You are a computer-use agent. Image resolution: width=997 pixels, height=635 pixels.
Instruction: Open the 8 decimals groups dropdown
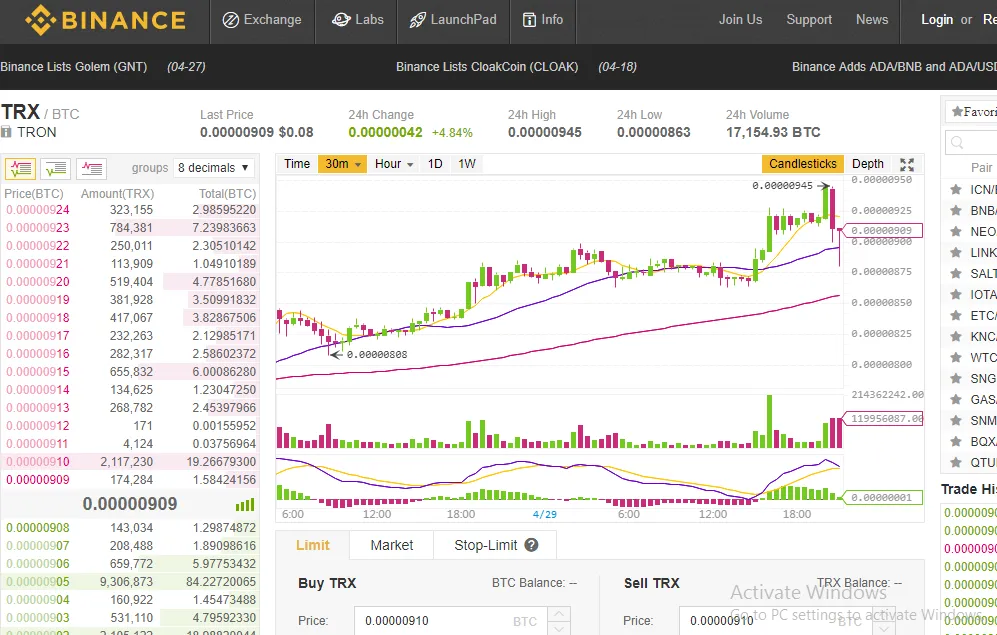tap(214, 168)
